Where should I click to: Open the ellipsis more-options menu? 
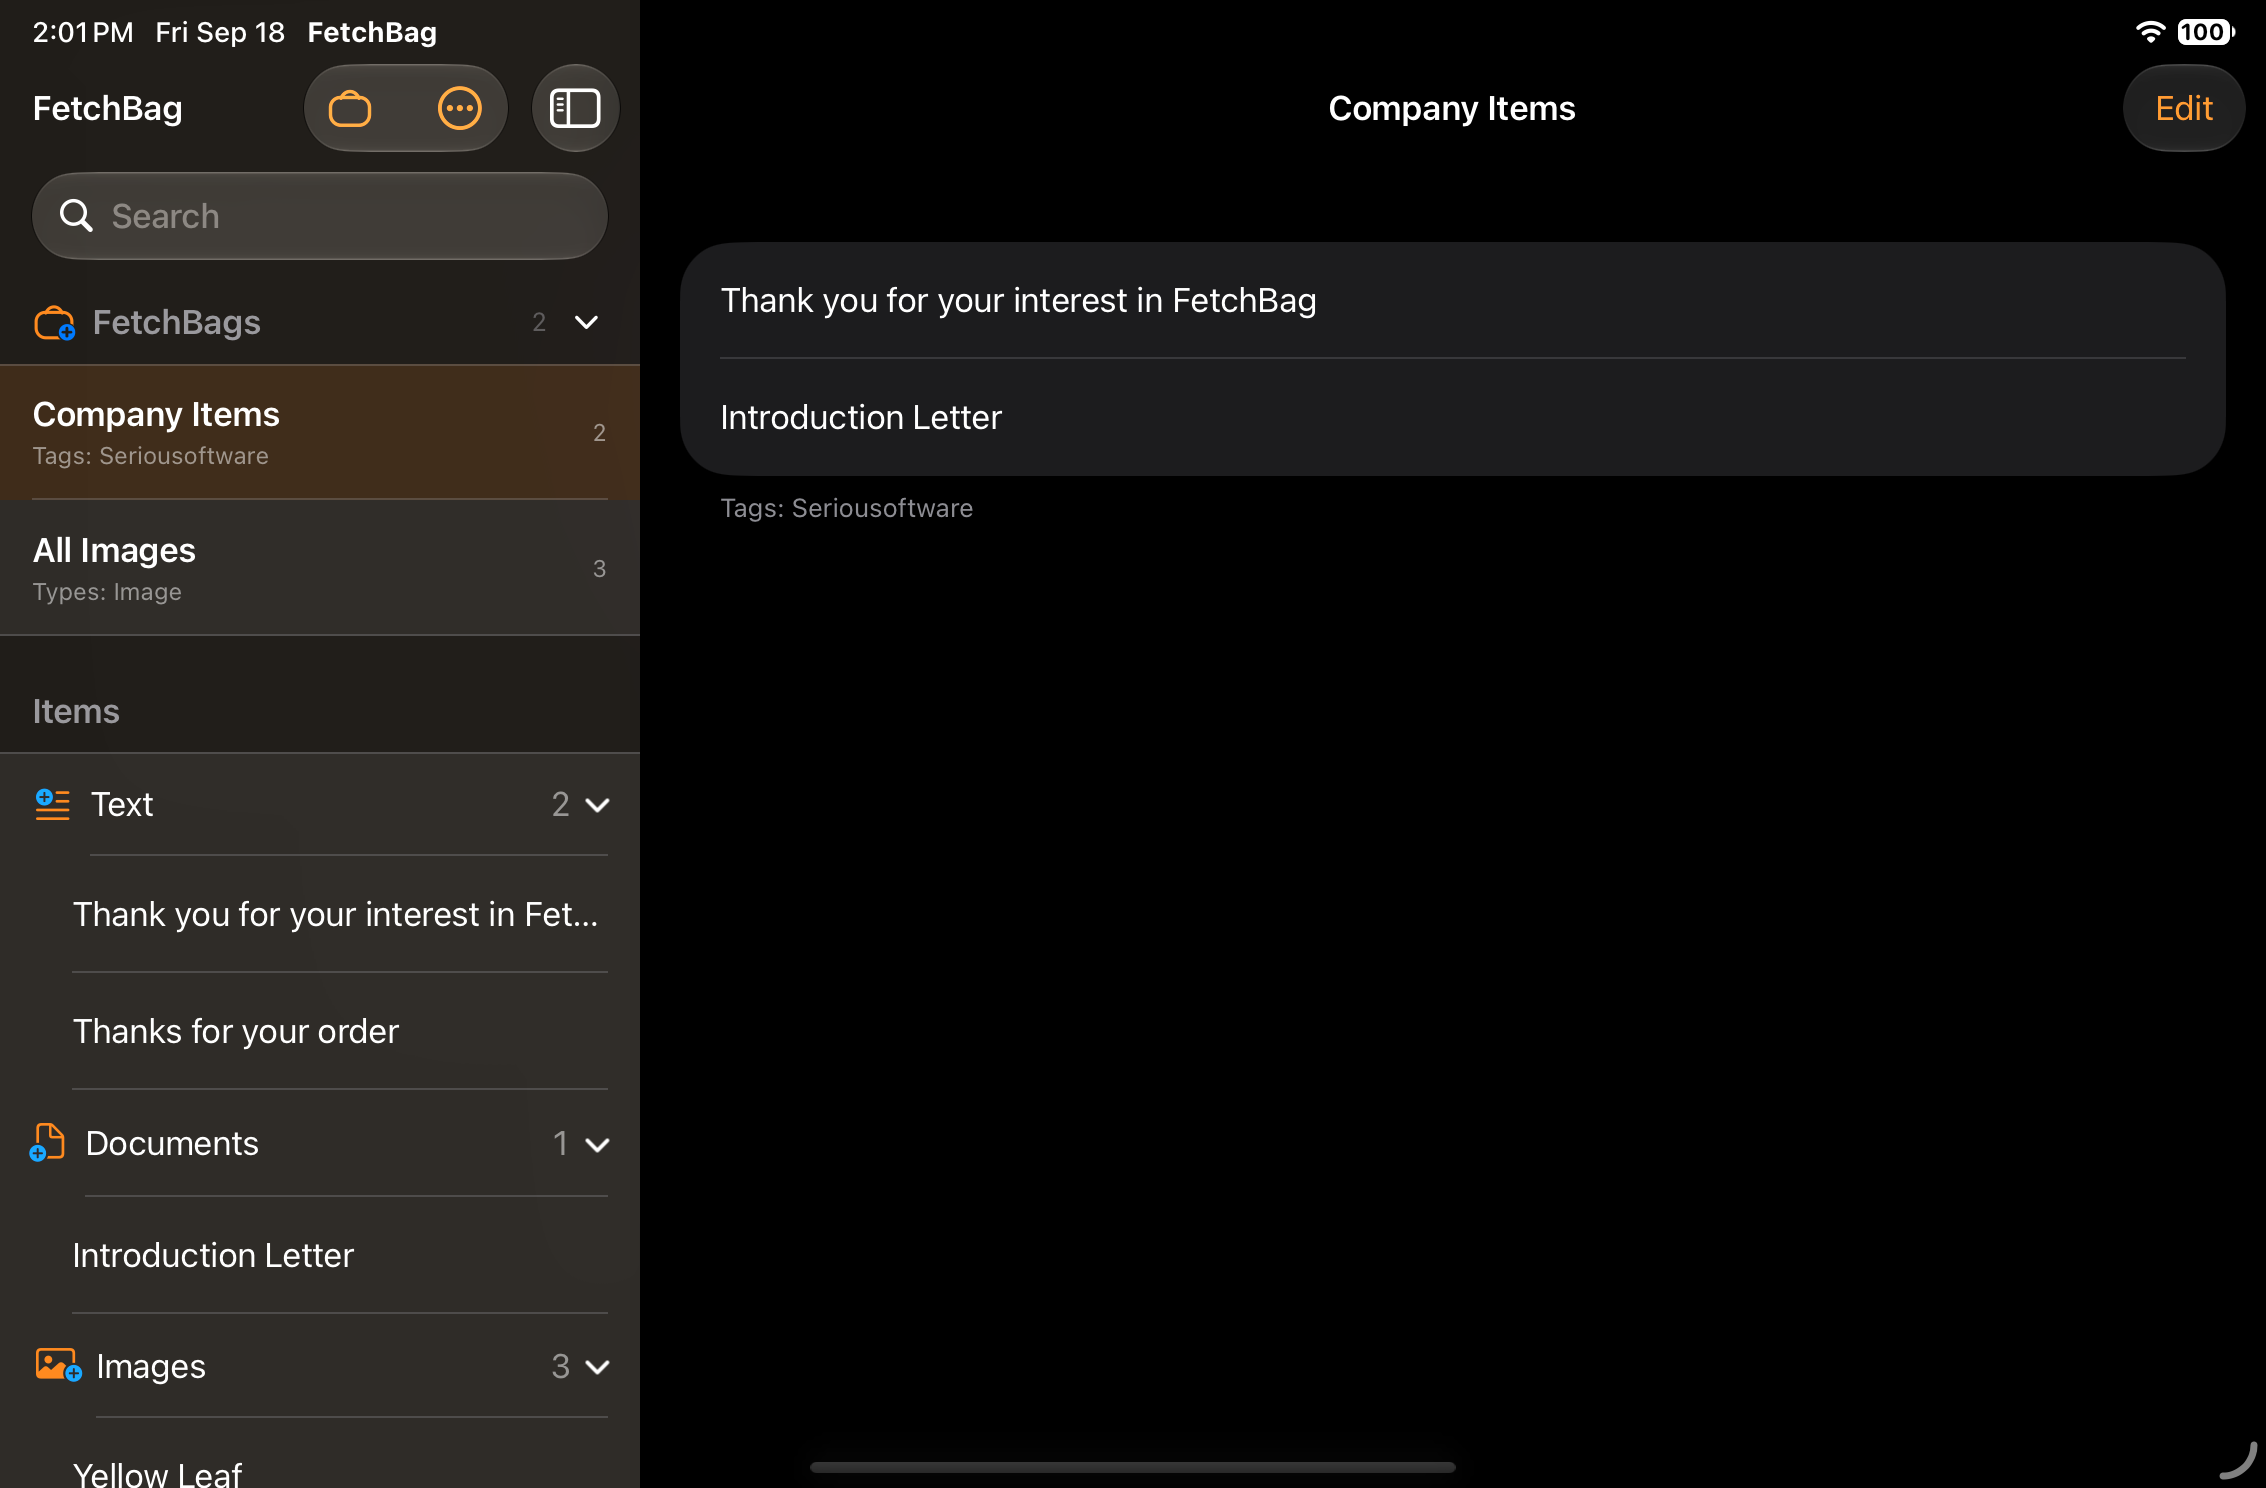click(460, 108)
